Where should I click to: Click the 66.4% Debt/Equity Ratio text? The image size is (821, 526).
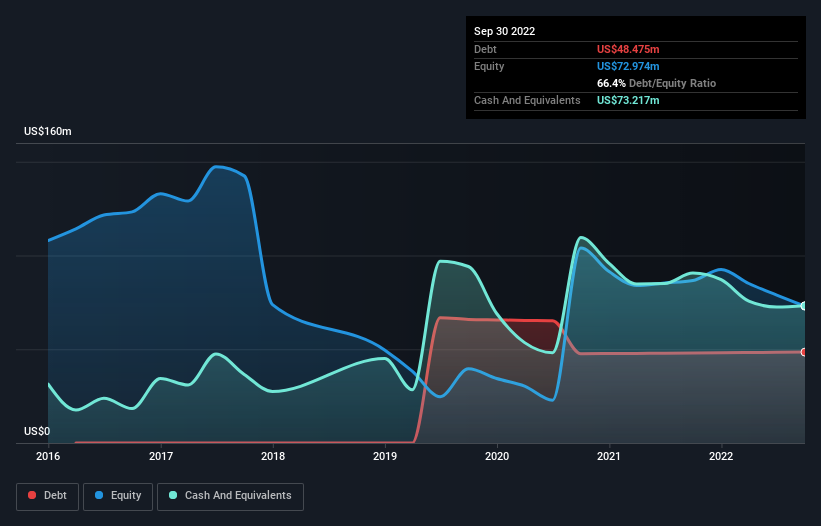[657, 83]
